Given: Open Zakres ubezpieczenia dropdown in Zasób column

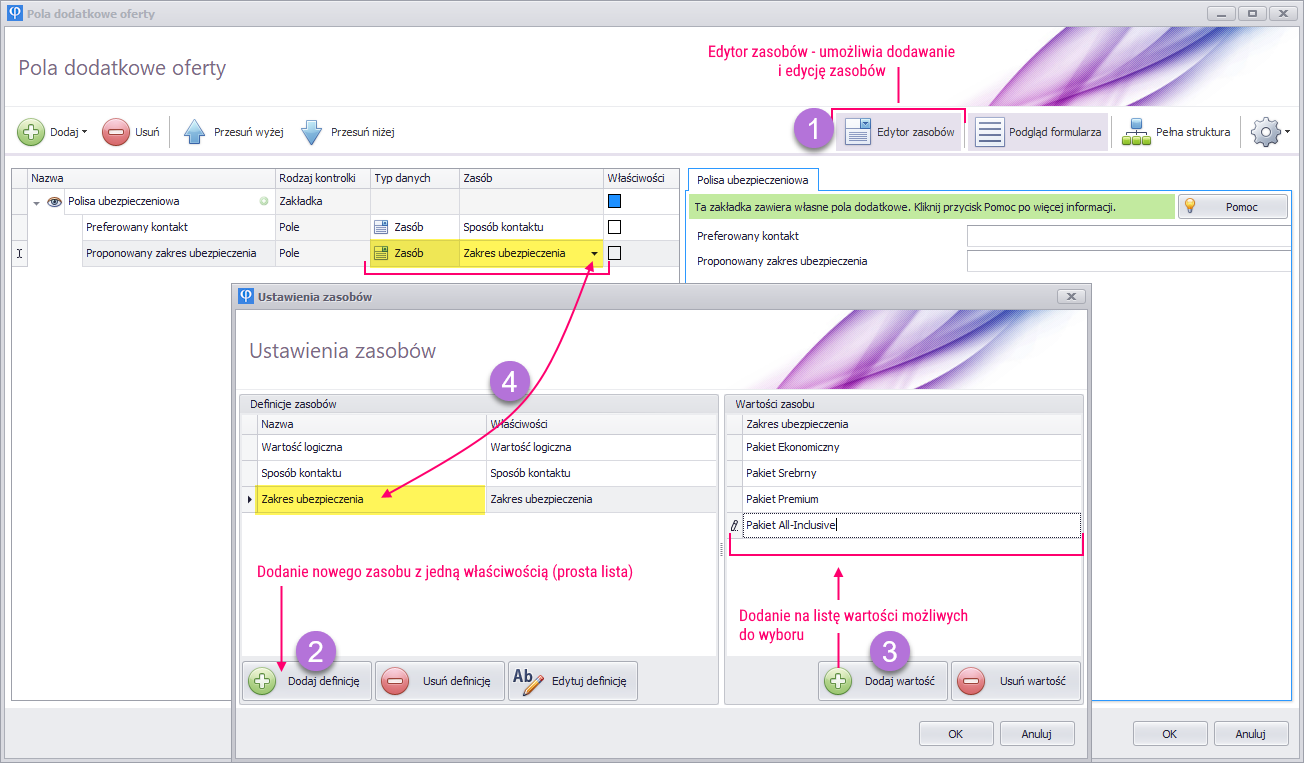Looking at the screenshot, I should click(x=594, y=254).
